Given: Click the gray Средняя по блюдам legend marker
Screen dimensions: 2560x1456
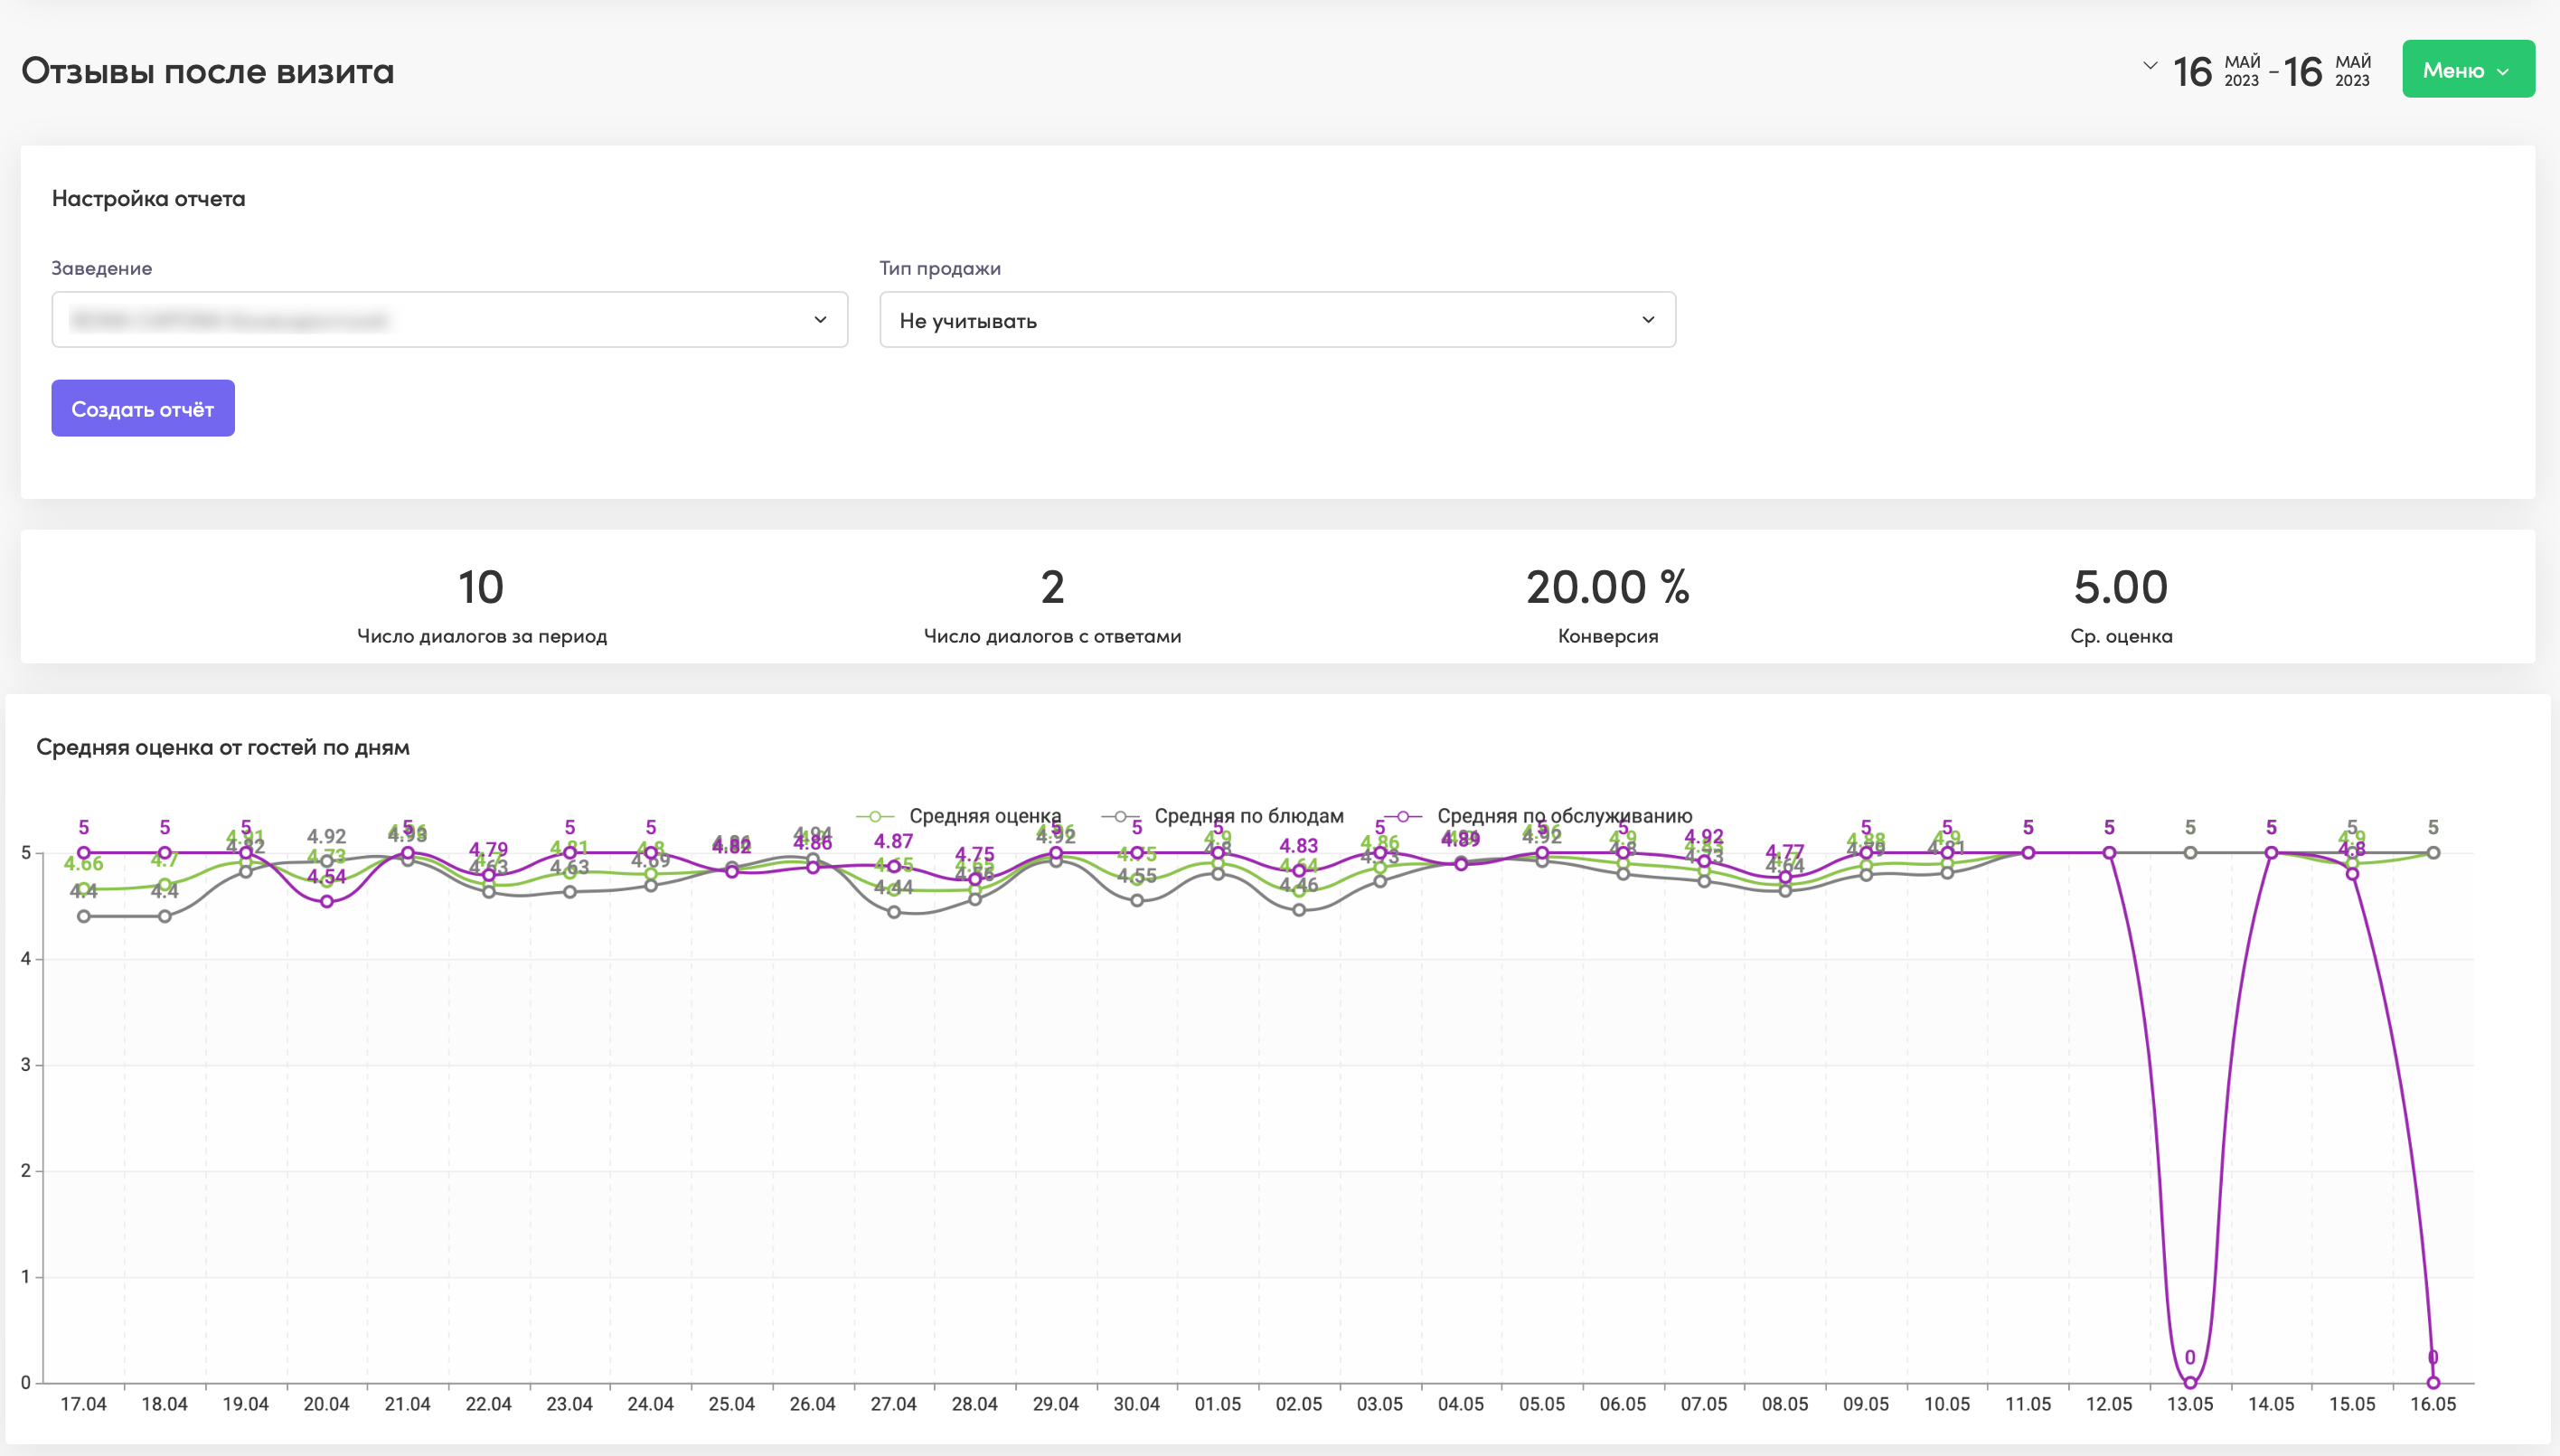Looking at the screenshot, I should 1120,816.
